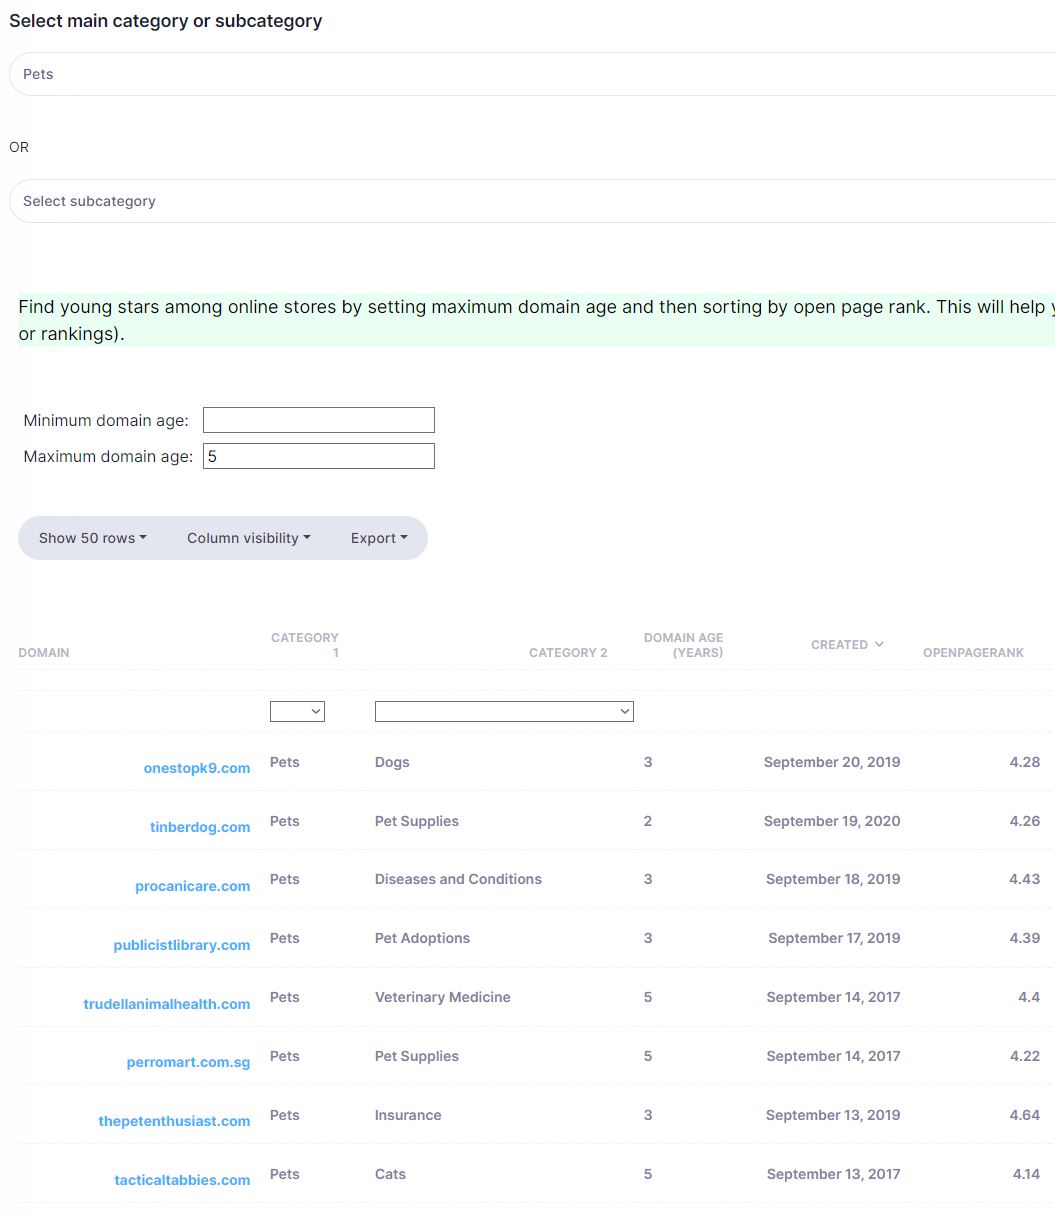Visit the tinberdog.com domain link
Screen dimensions: 1055x1220
200,827
